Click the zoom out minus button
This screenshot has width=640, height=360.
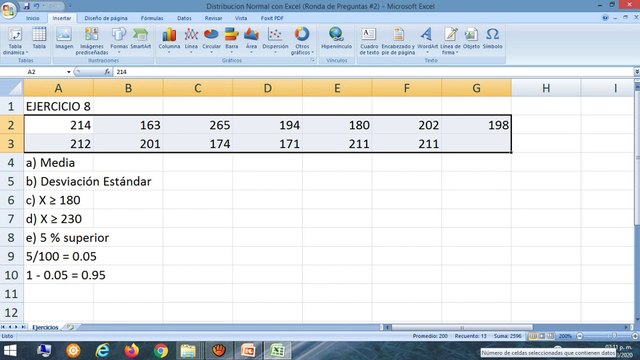click(x=580, y=336)
